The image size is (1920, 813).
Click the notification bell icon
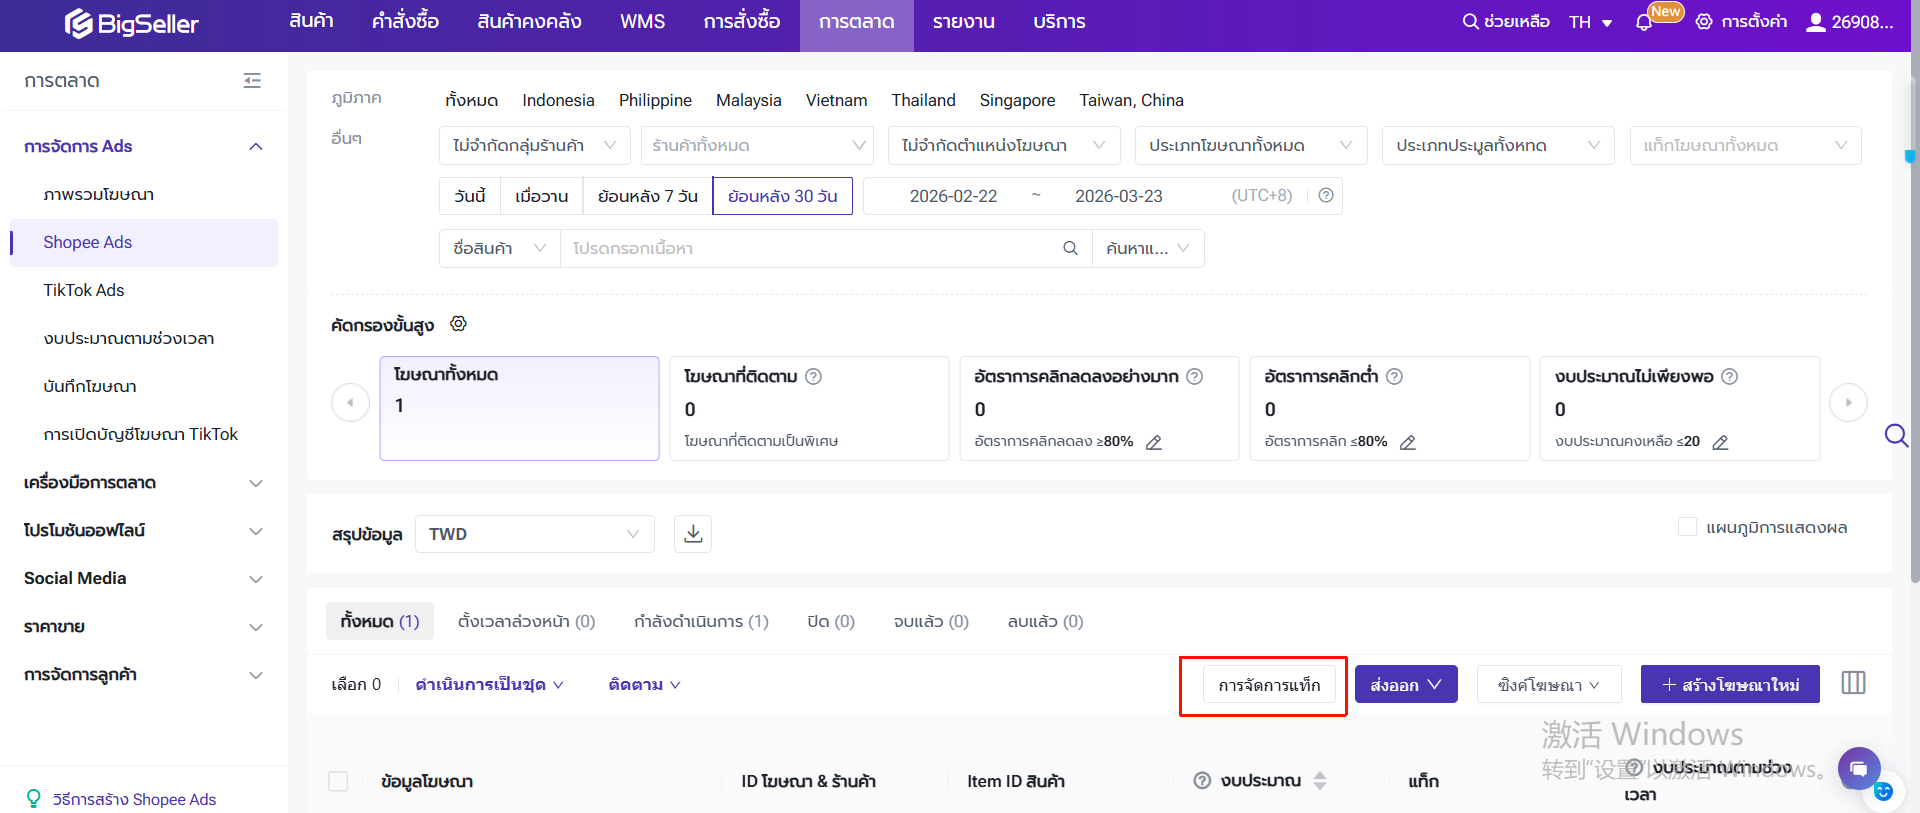(x=1644, y=22)
